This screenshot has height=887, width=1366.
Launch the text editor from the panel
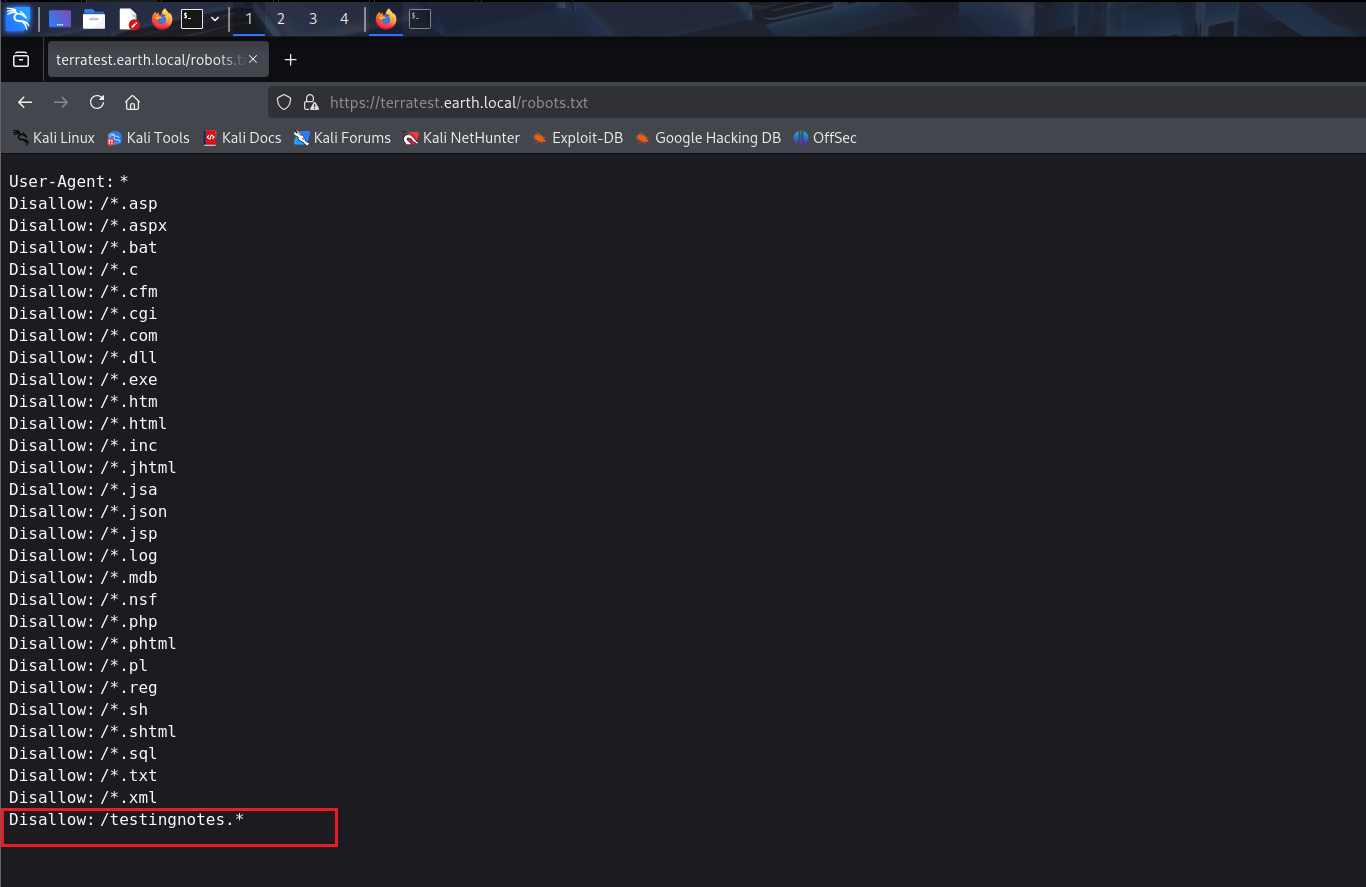click(128, 18)
